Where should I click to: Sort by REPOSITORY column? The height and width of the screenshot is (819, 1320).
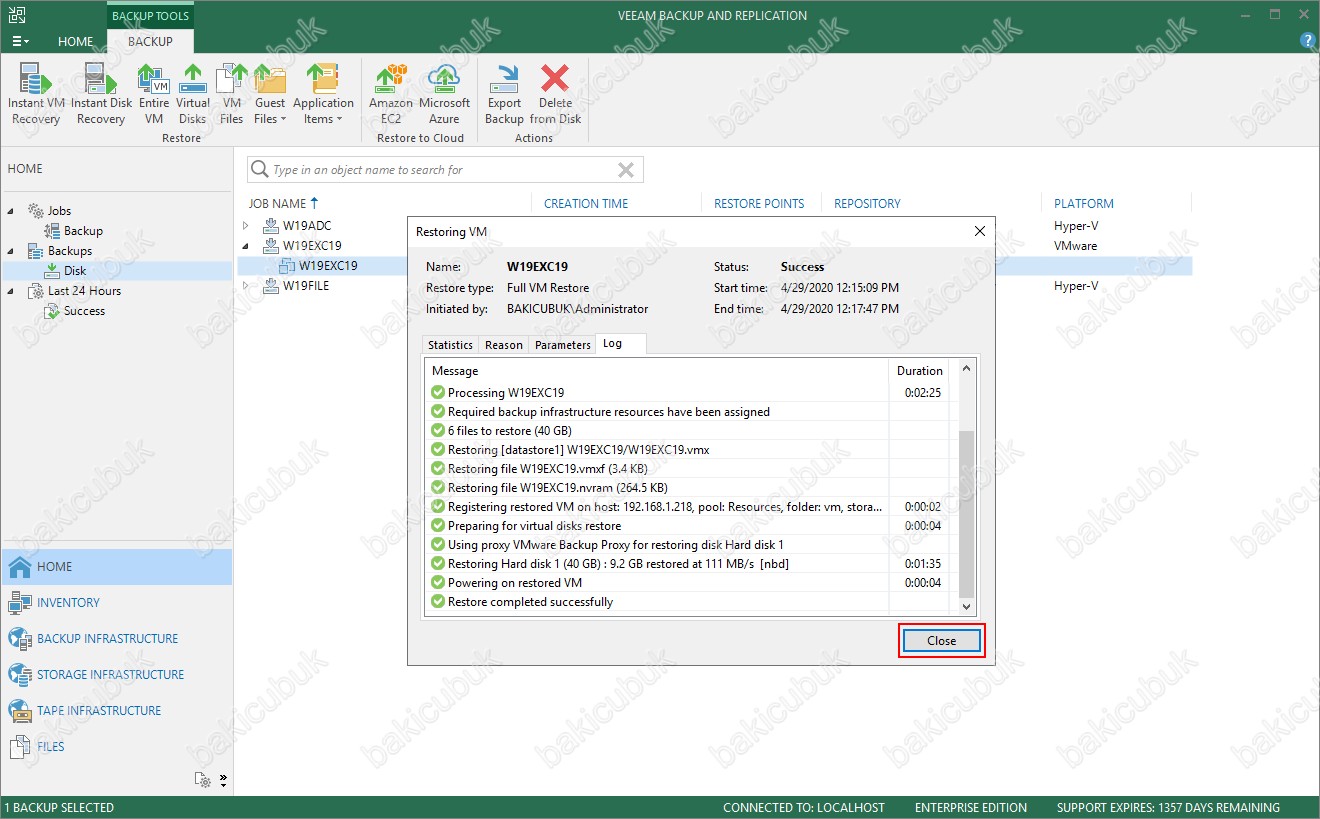(x=867, y=203)
